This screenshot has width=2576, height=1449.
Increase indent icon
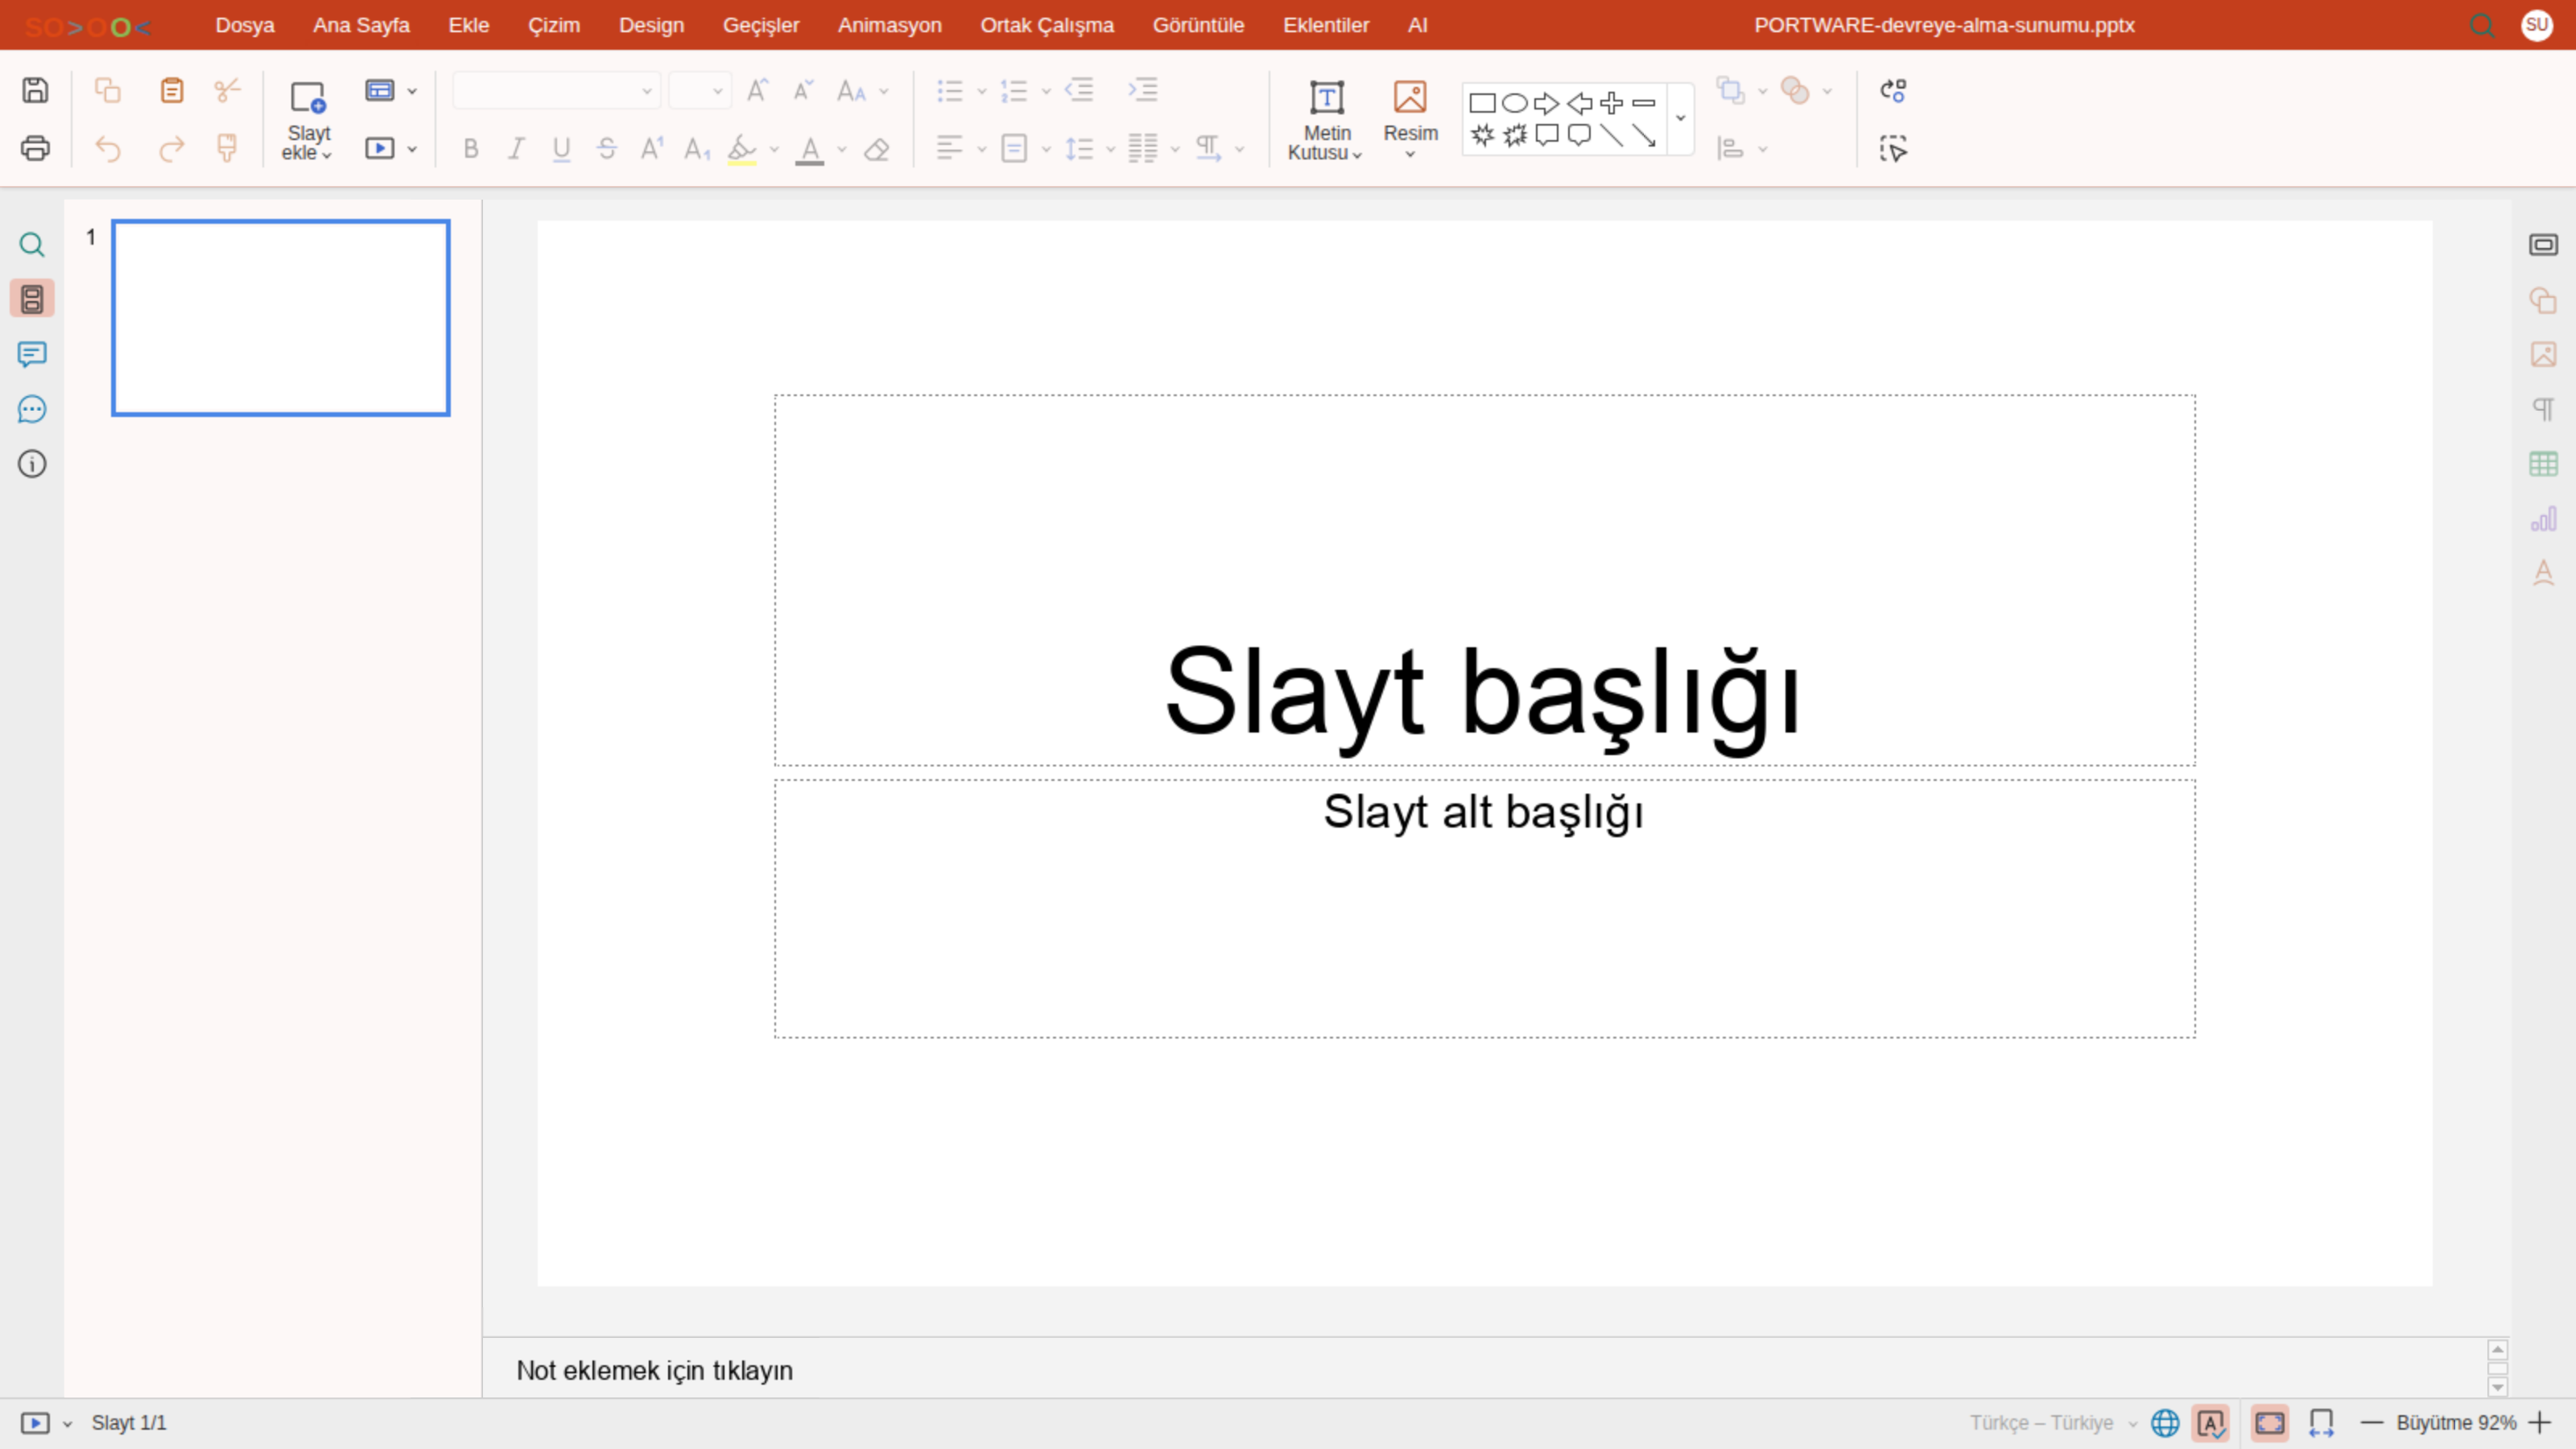pyautogui.click(x=1143, y=90)
